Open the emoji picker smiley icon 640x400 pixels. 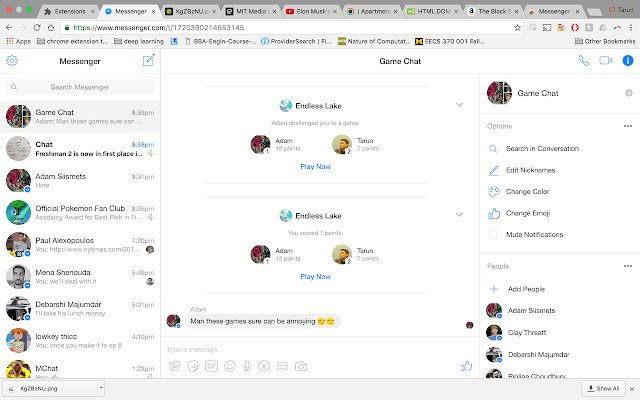click(x=230, y=366)
